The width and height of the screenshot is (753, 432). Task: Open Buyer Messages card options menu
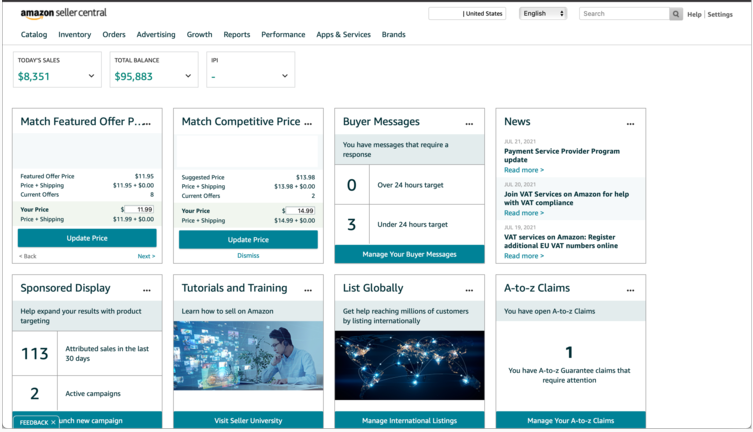tap(469, 124)
